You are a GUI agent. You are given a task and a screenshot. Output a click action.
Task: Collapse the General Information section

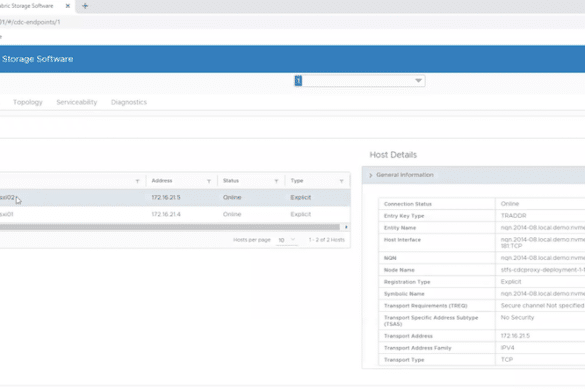point(370,175)
